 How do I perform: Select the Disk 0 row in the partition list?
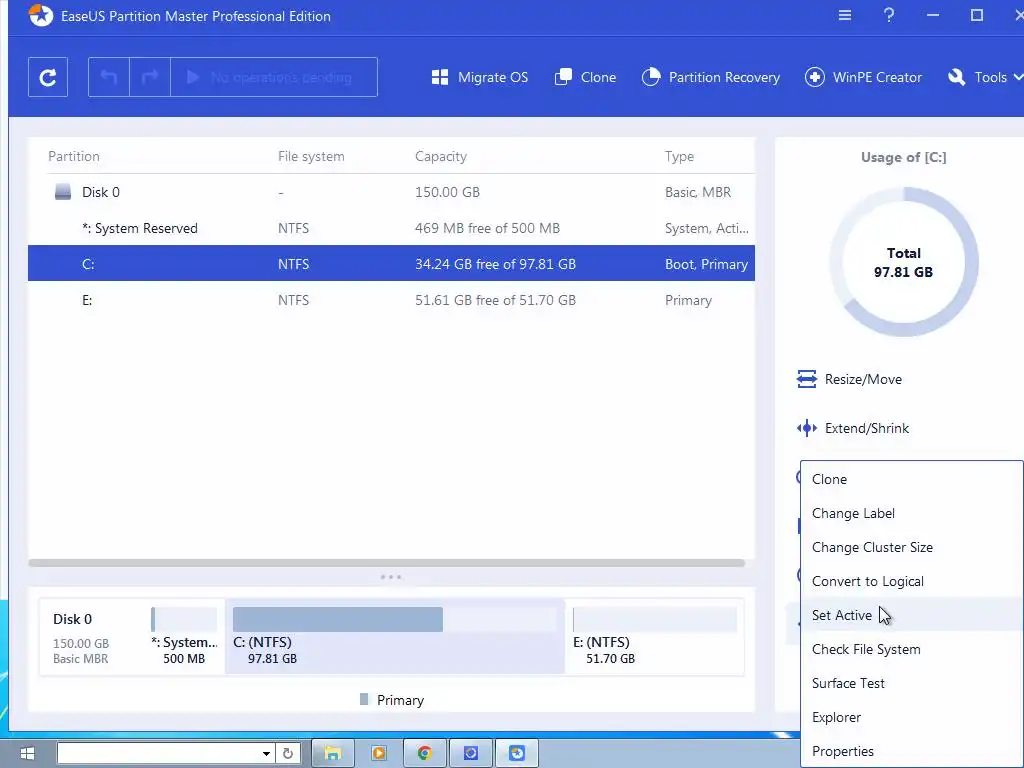pyautogui.click(x=391, y=192)
